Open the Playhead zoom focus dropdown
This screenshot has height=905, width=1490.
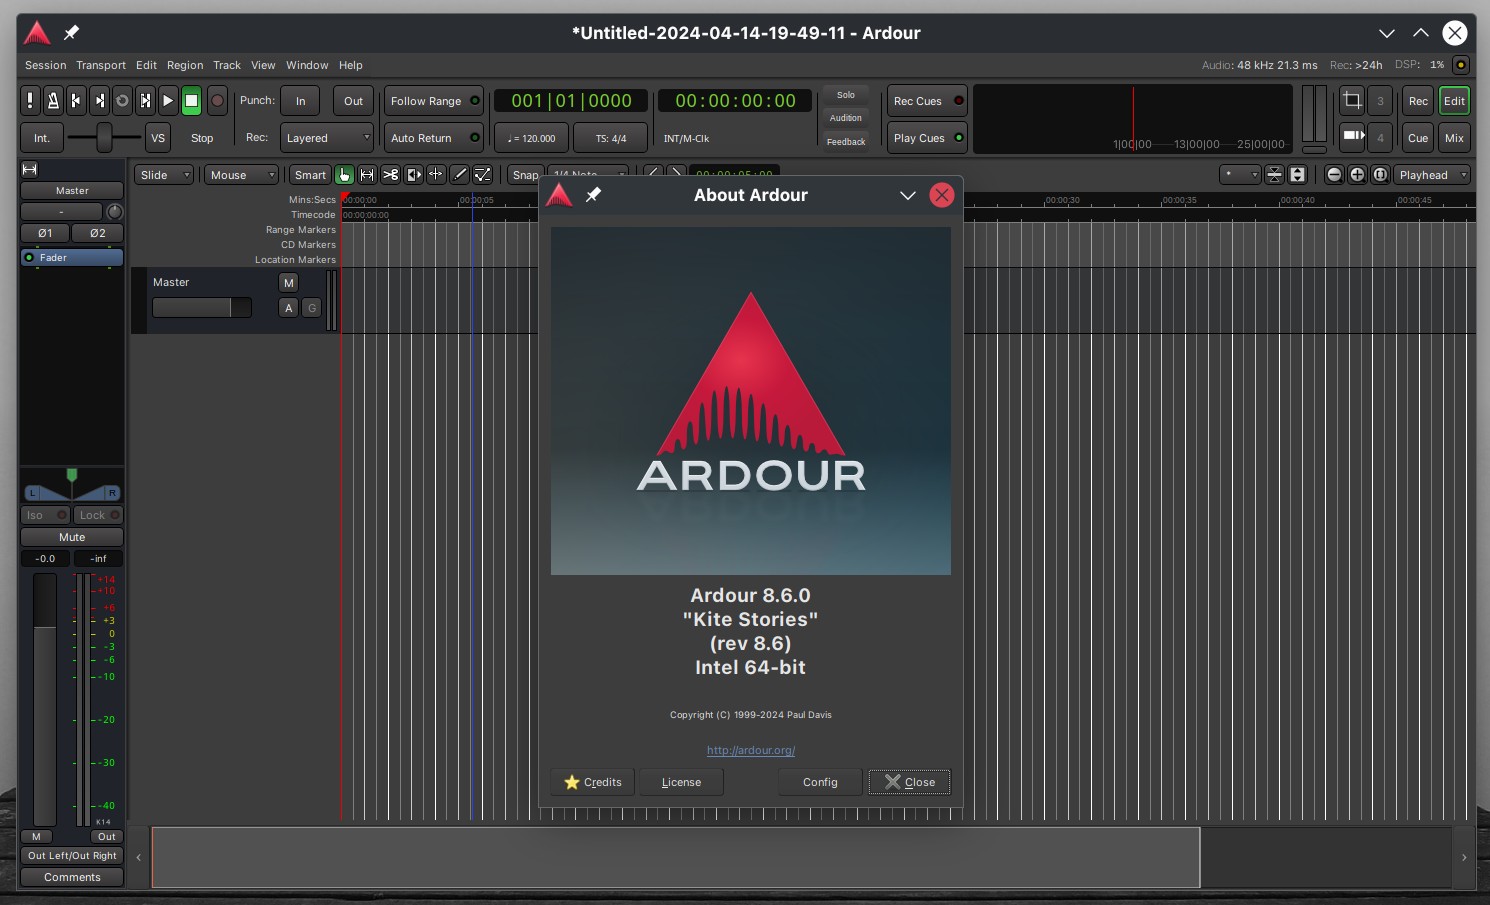pos(1432,175)
